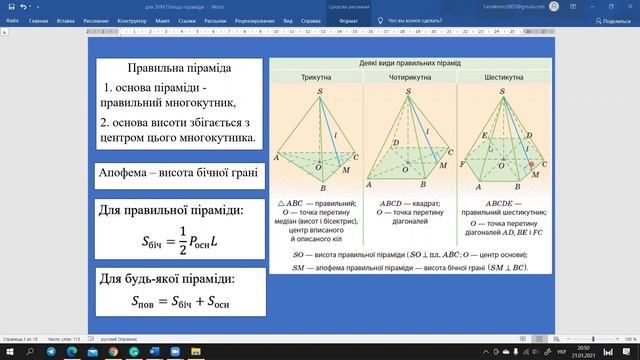This screenshot has height=360, width=640.
Task: Select the 'Апофема – висота бічної грані' text box
Action: tap(180, 176)
